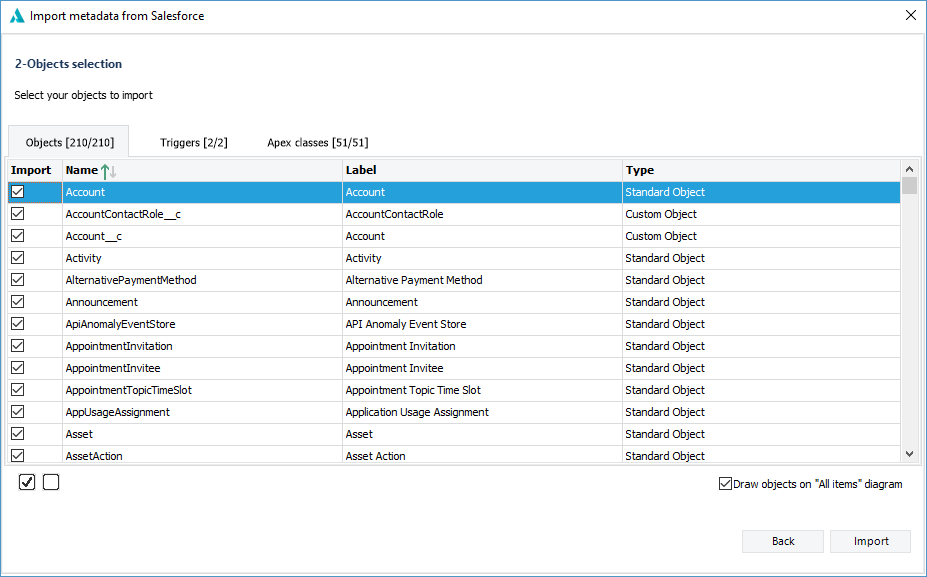Select the Objects [210/210] tab

tap(68, 141)
